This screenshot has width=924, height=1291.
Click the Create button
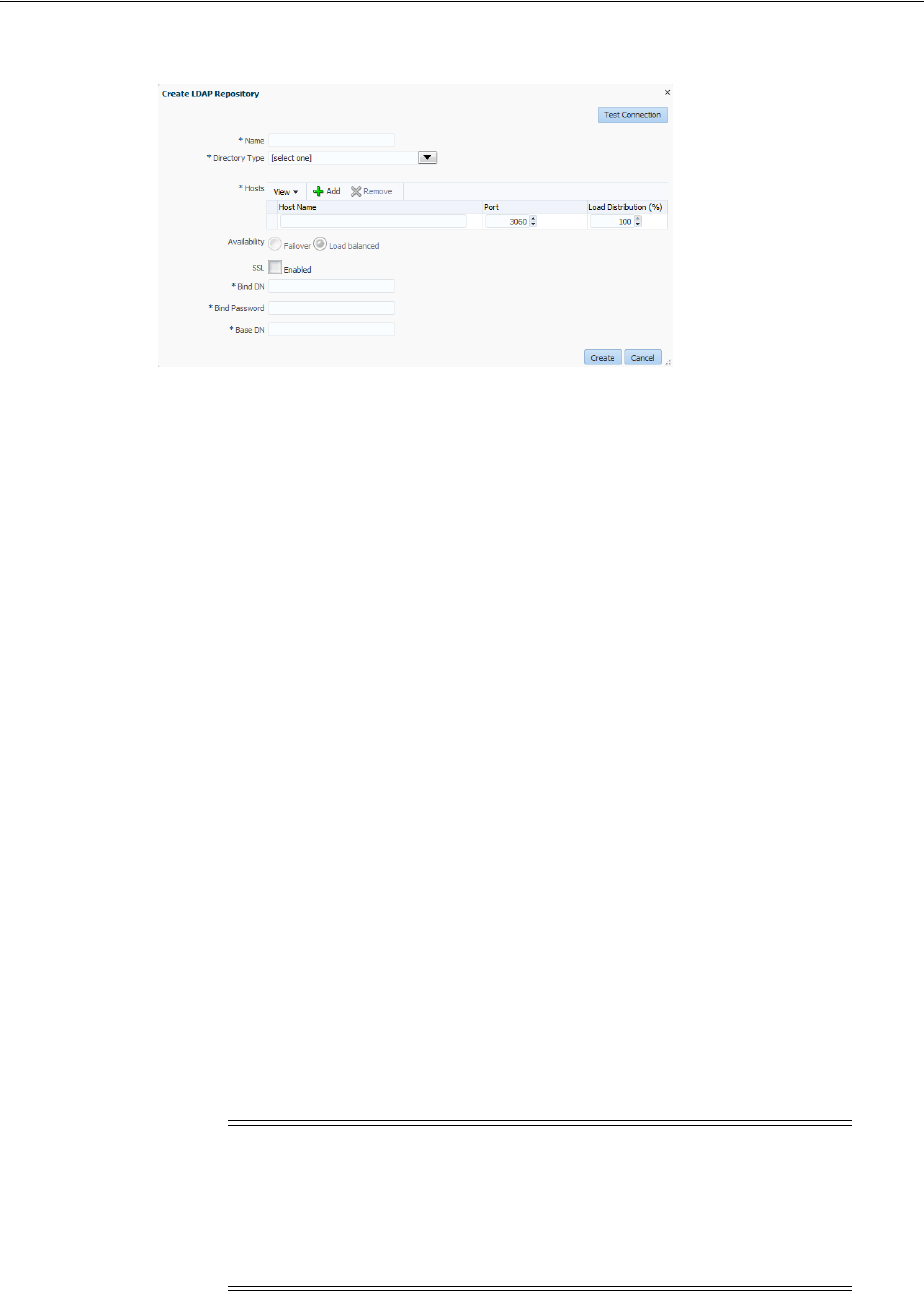click(x=602, y=357)
